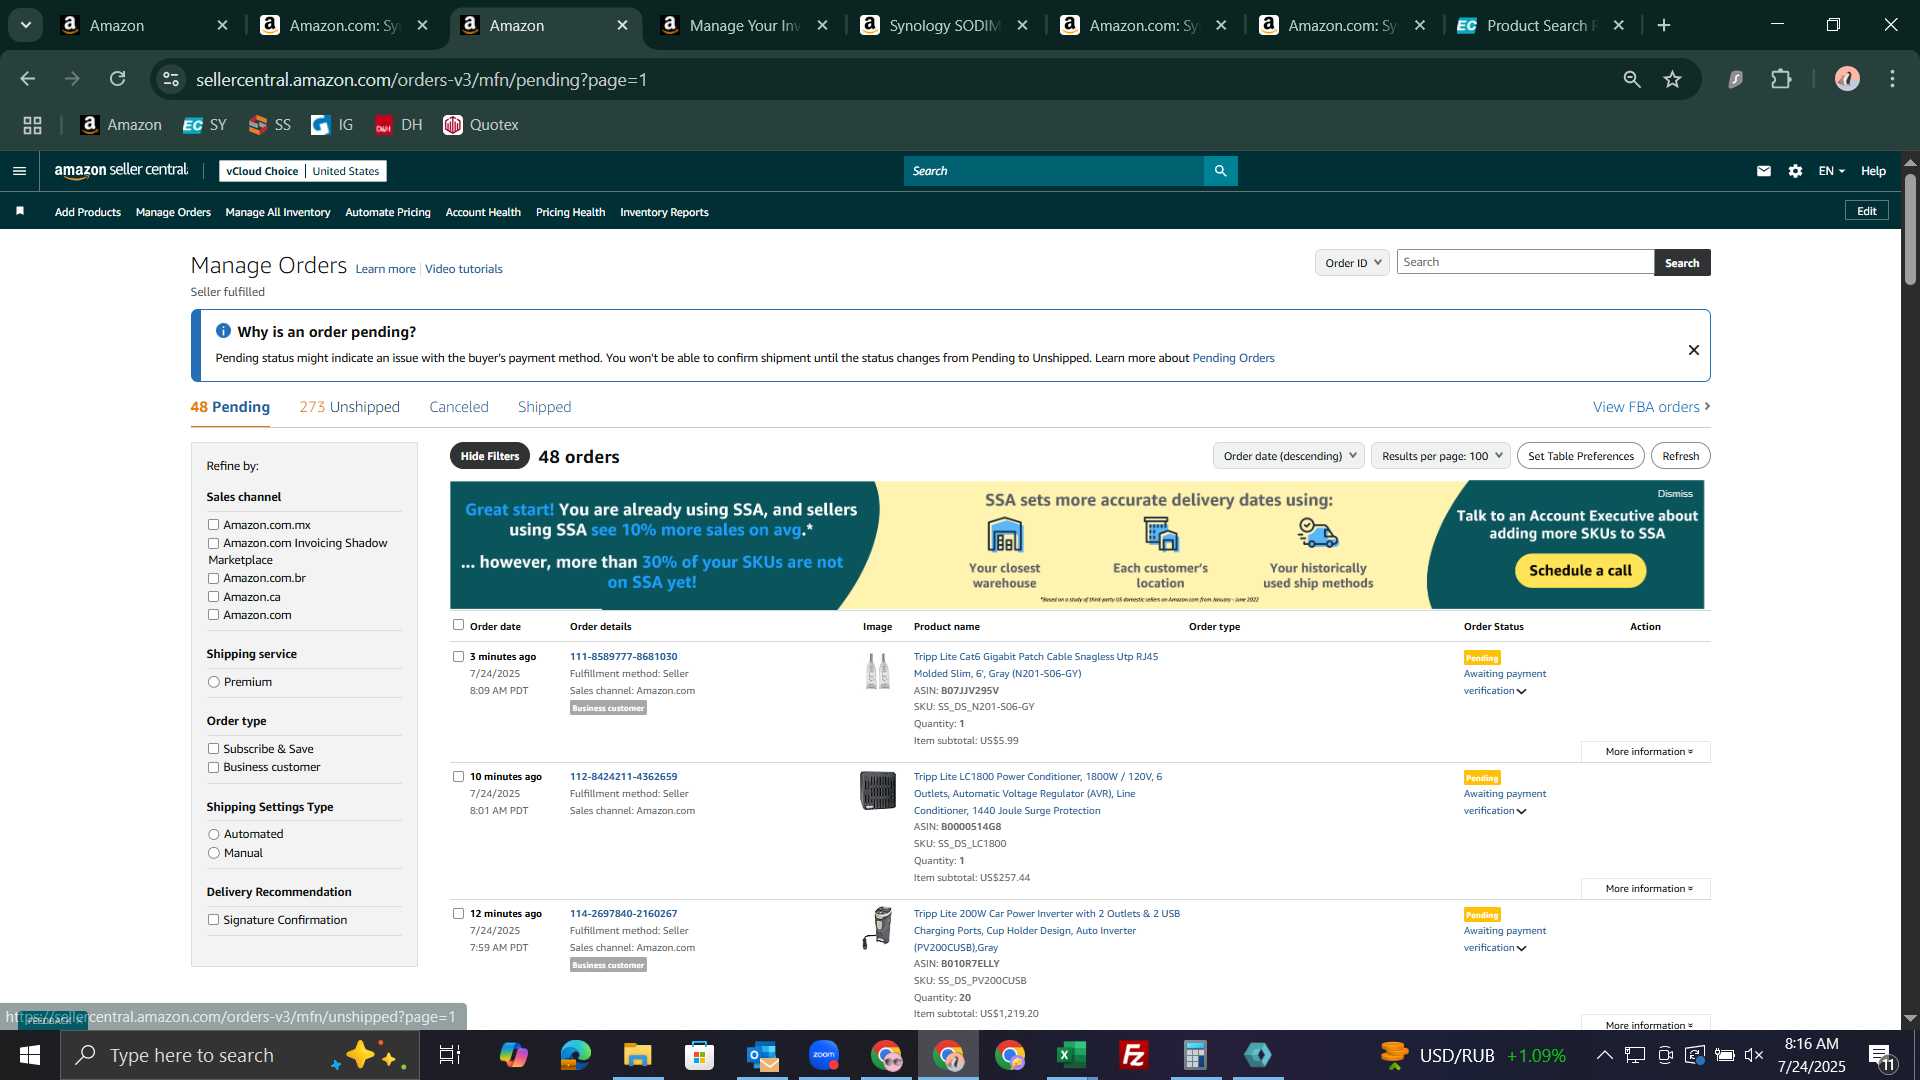Viewport: 1920px width, 1080px height.
Task: Click the site info icon in the address bar
Action: (x=172, y=79)
